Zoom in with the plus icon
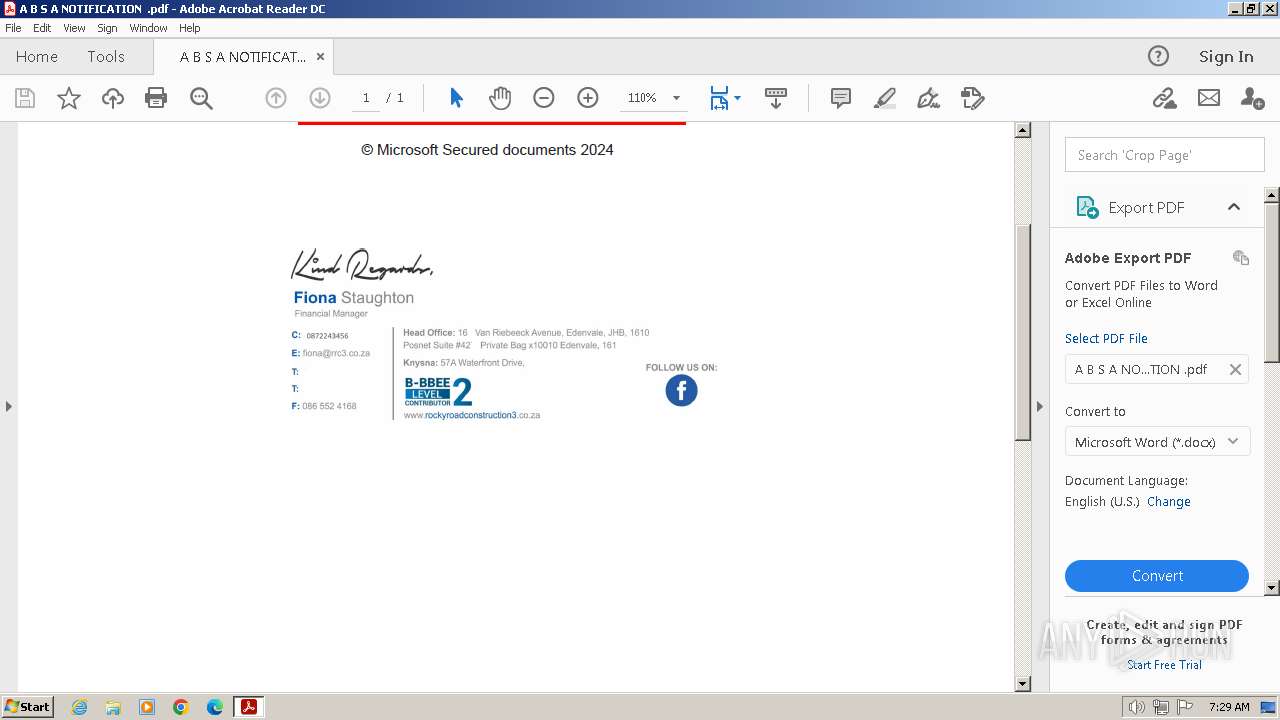 (588, 98)
